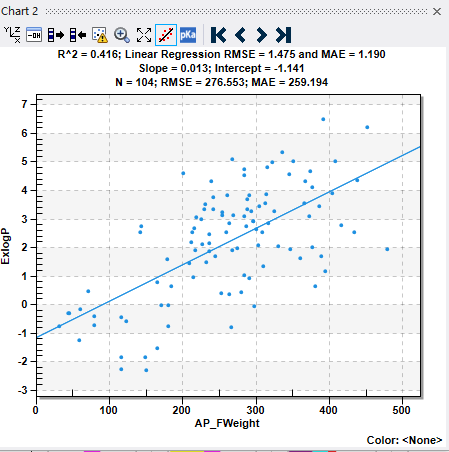Click the AP_FWeight x-axis label
This screenshot has width=449, height=452.
pos(227,423)
